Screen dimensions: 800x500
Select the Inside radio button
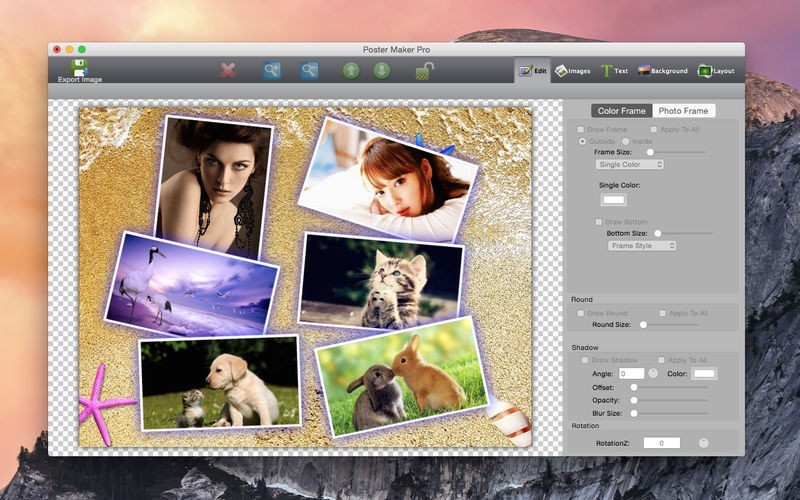(626, 141)
